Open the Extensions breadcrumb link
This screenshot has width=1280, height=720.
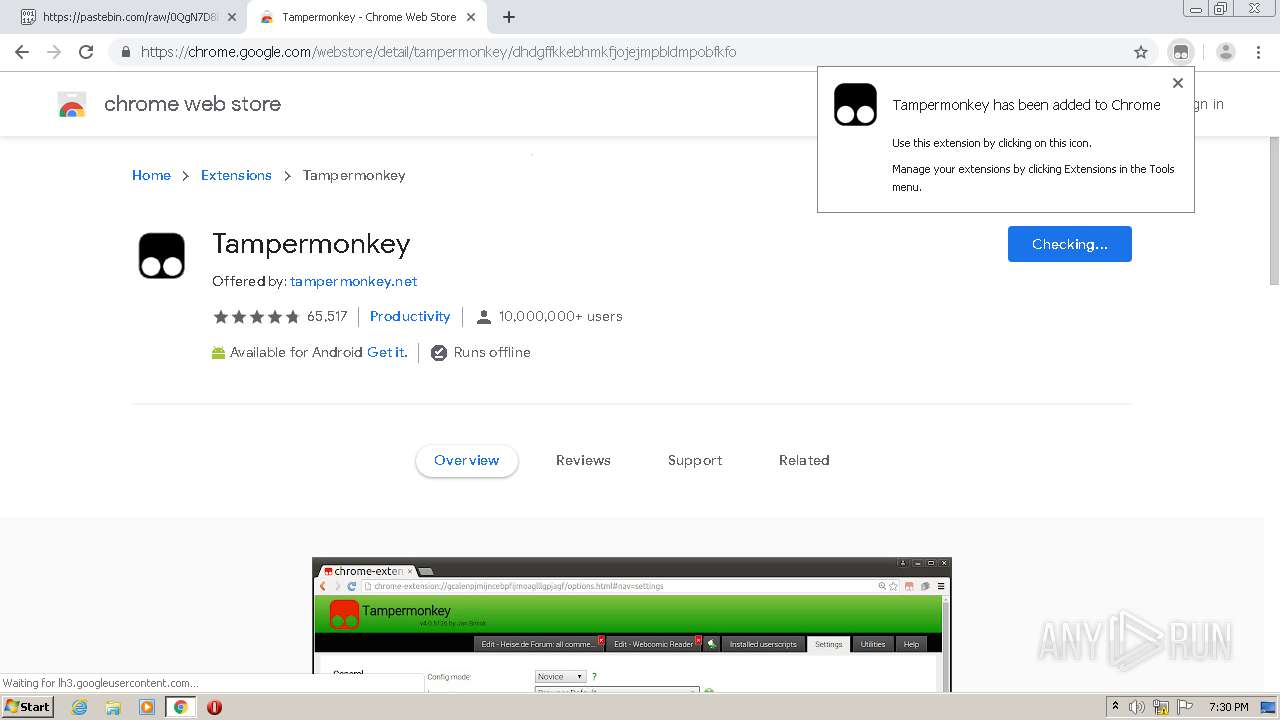[x=236, y=175]
